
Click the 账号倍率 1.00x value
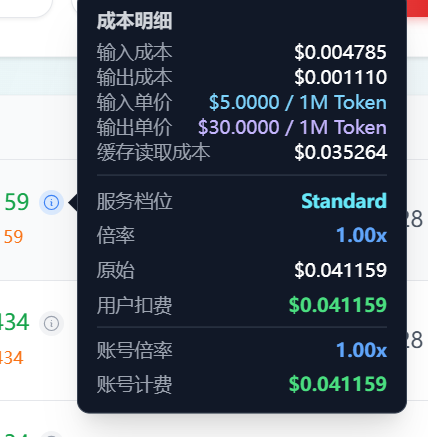pyautogui.click(x=362, y=350)
